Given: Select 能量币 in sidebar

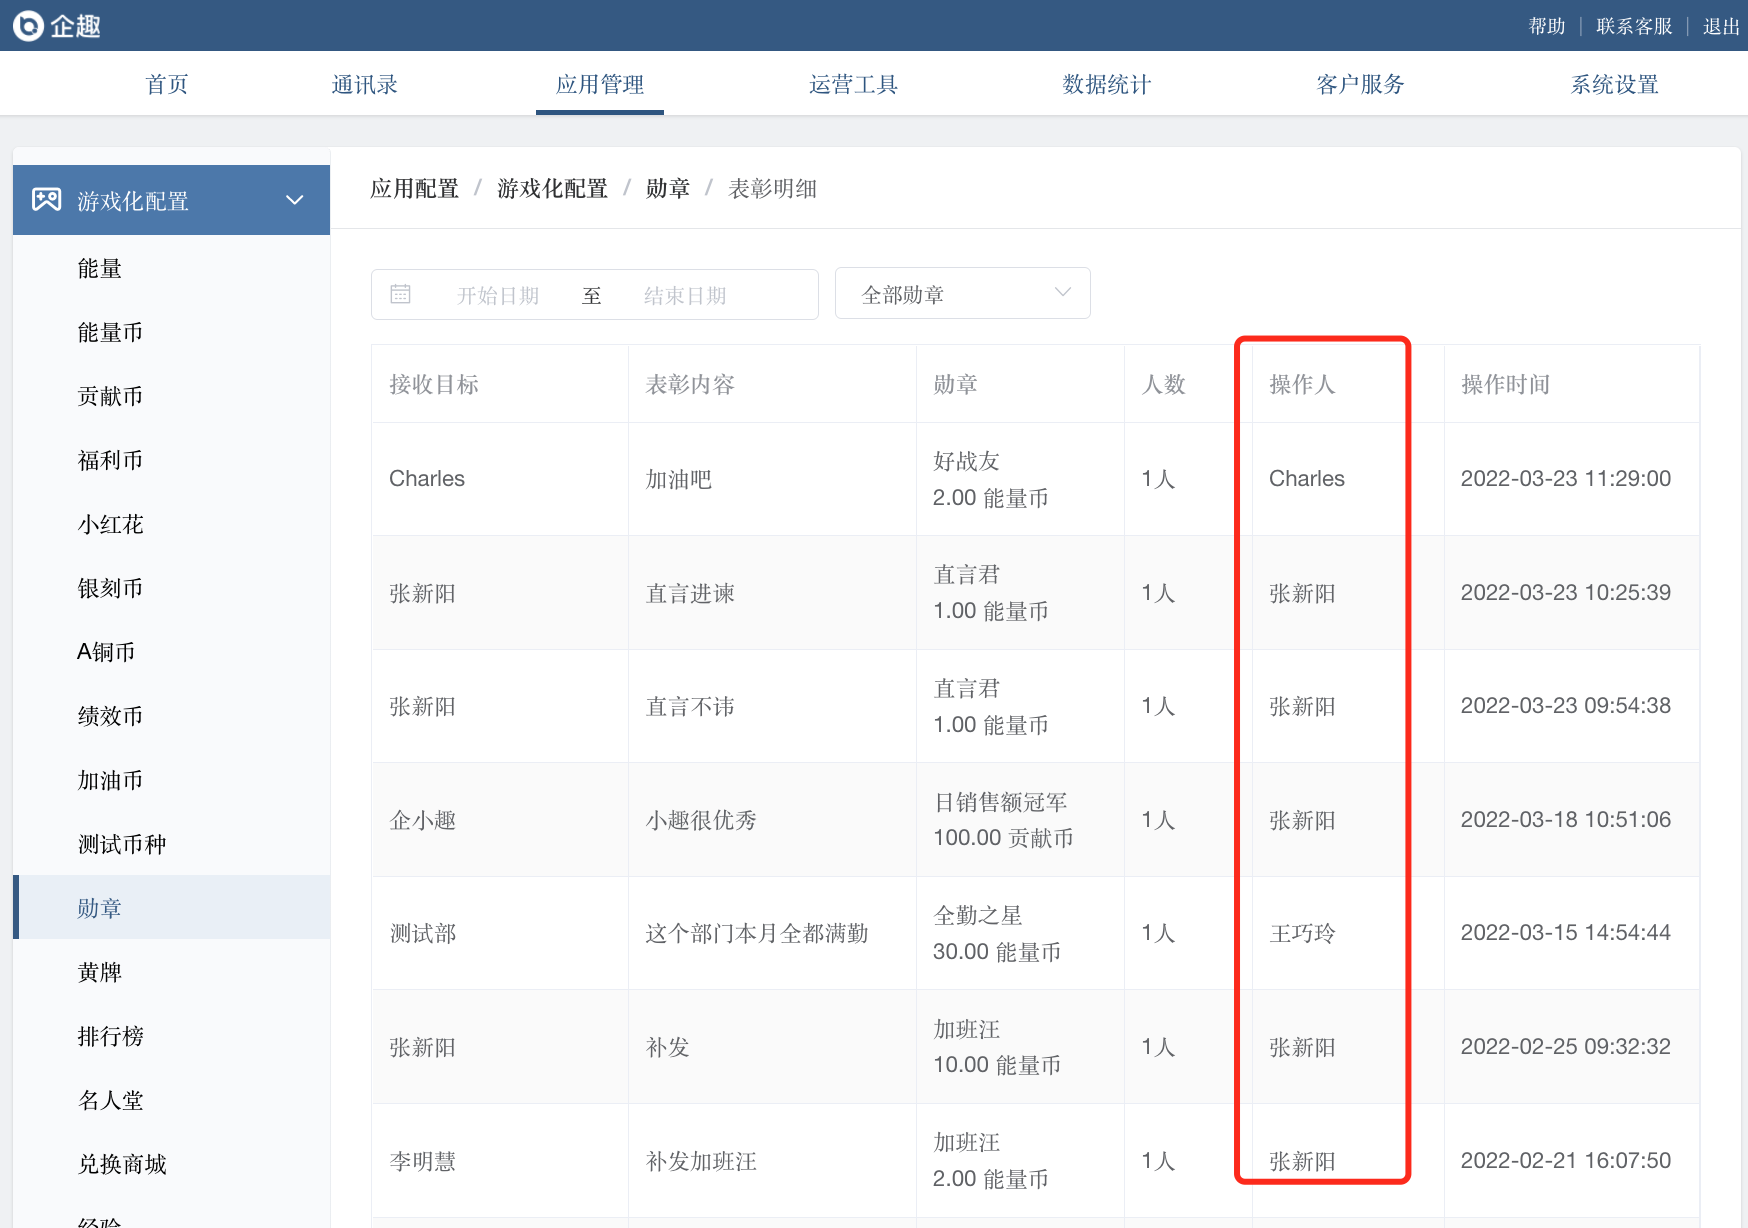Looking at the screenshot, I should coord(171,332).
